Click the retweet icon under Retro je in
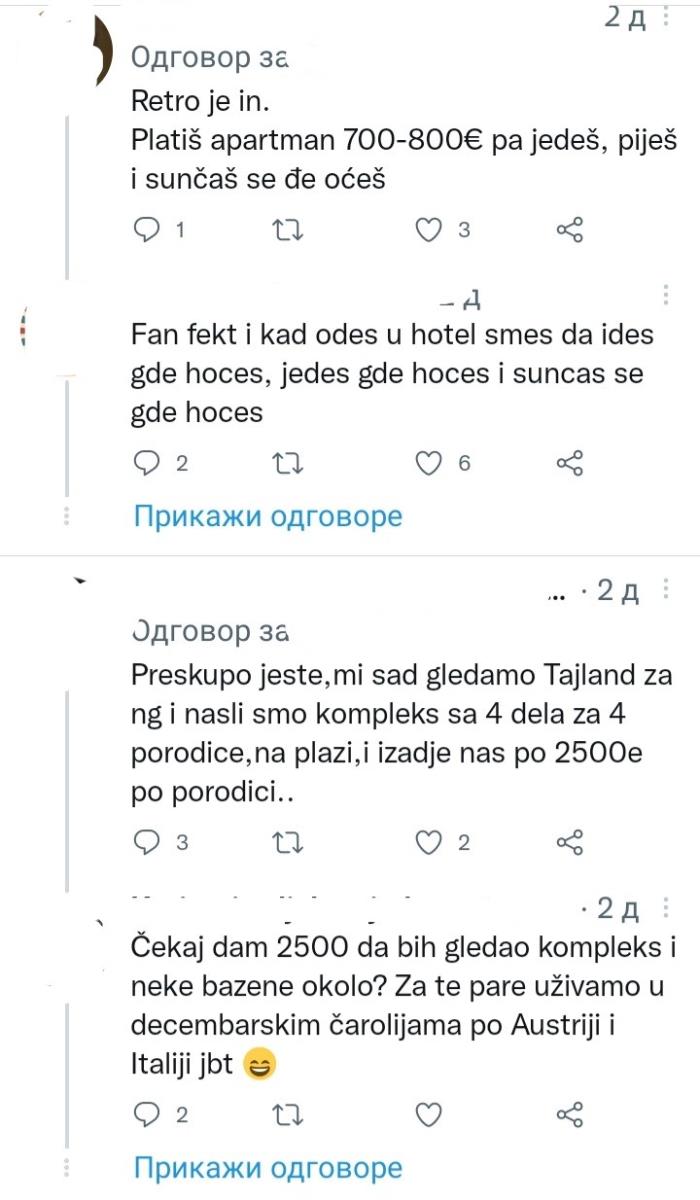The height and width of the screenshot is (1200, 700). pyautogui.click(x=289, y=229)
